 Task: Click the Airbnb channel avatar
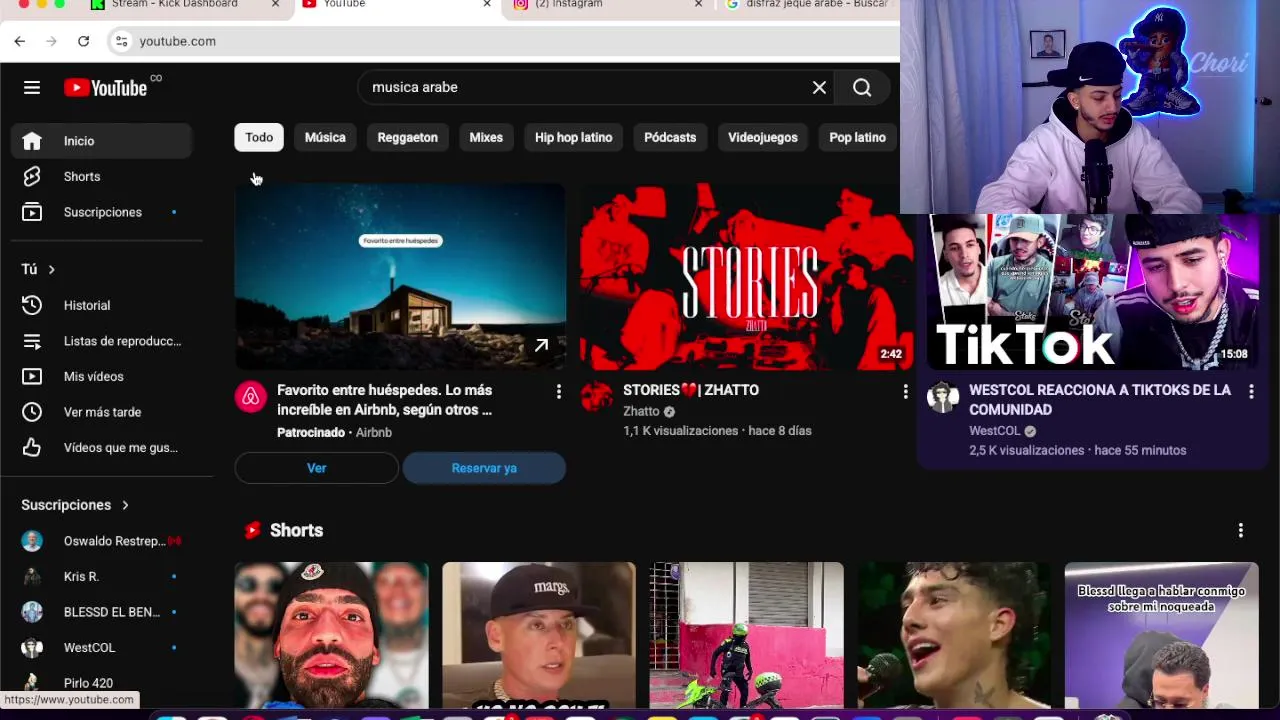251,397
